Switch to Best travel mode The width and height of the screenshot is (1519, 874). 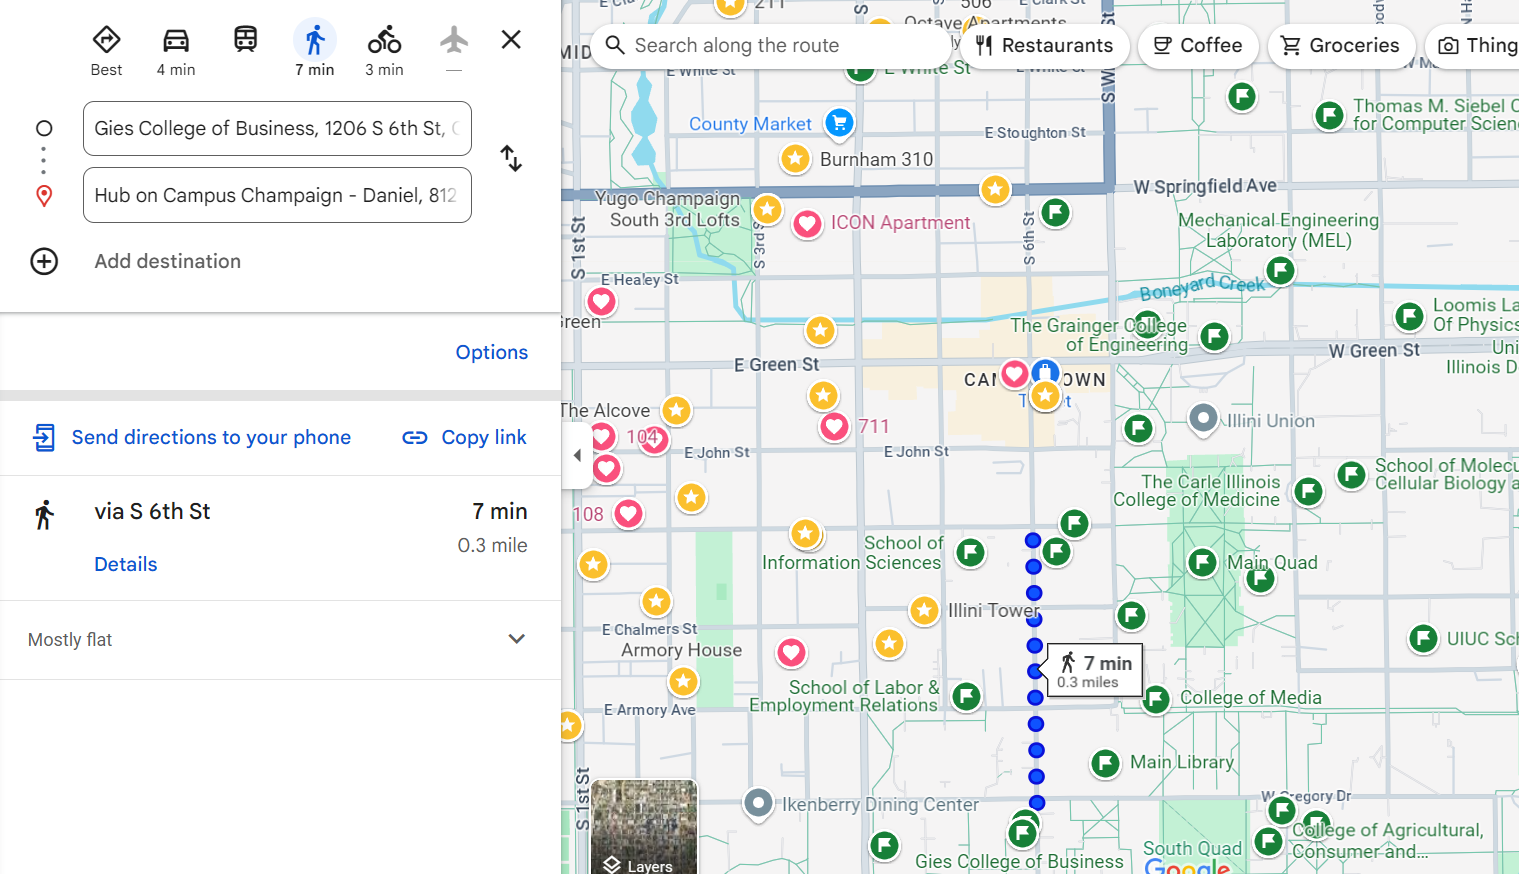(106, 50)
